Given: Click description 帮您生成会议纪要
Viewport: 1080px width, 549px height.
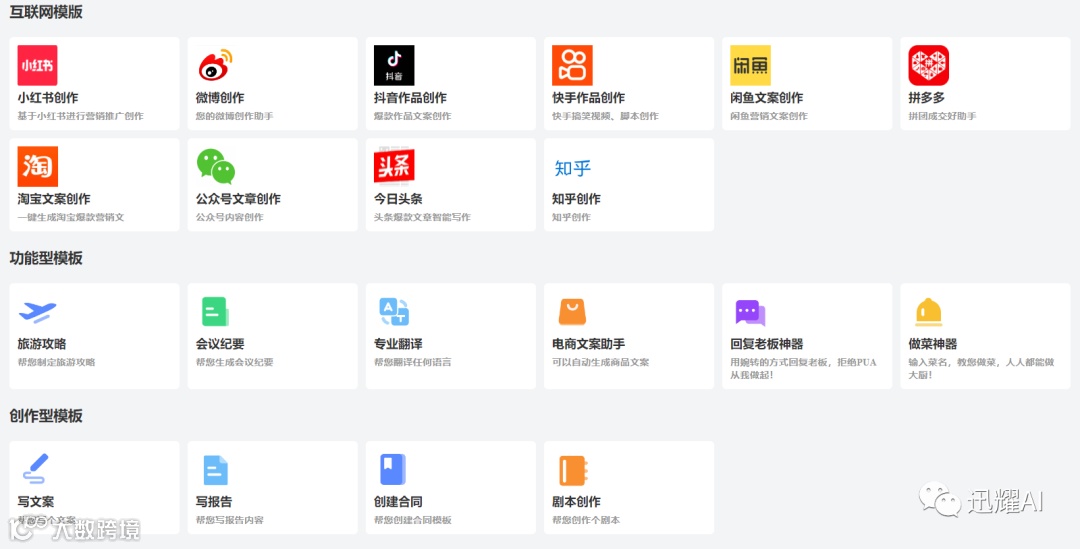Looking at the screenshot, I should [x=234, y=362].
